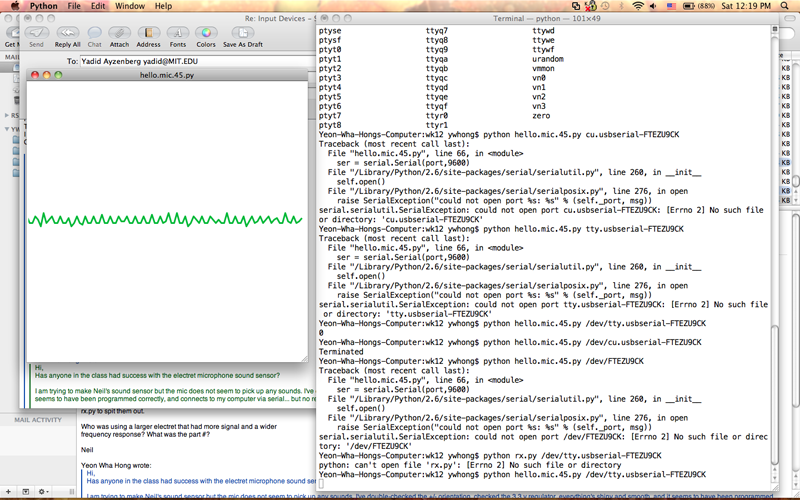
Task: Open the gear action dropdown in Mail sidebar
Action: pyautogui.click(x=43, y=492)
